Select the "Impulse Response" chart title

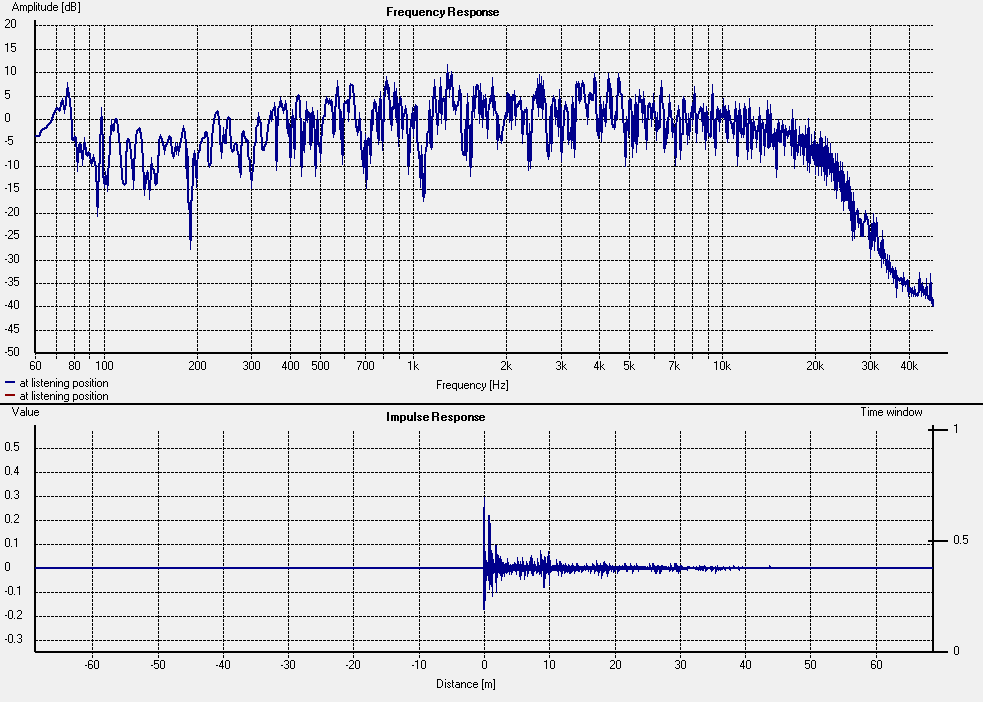click(x=435, y=417)
